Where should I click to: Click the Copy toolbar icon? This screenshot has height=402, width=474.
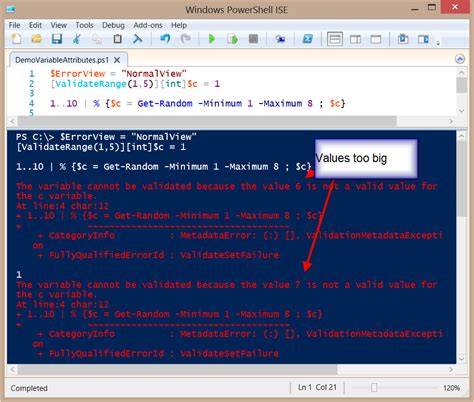(x=97, y=39)
